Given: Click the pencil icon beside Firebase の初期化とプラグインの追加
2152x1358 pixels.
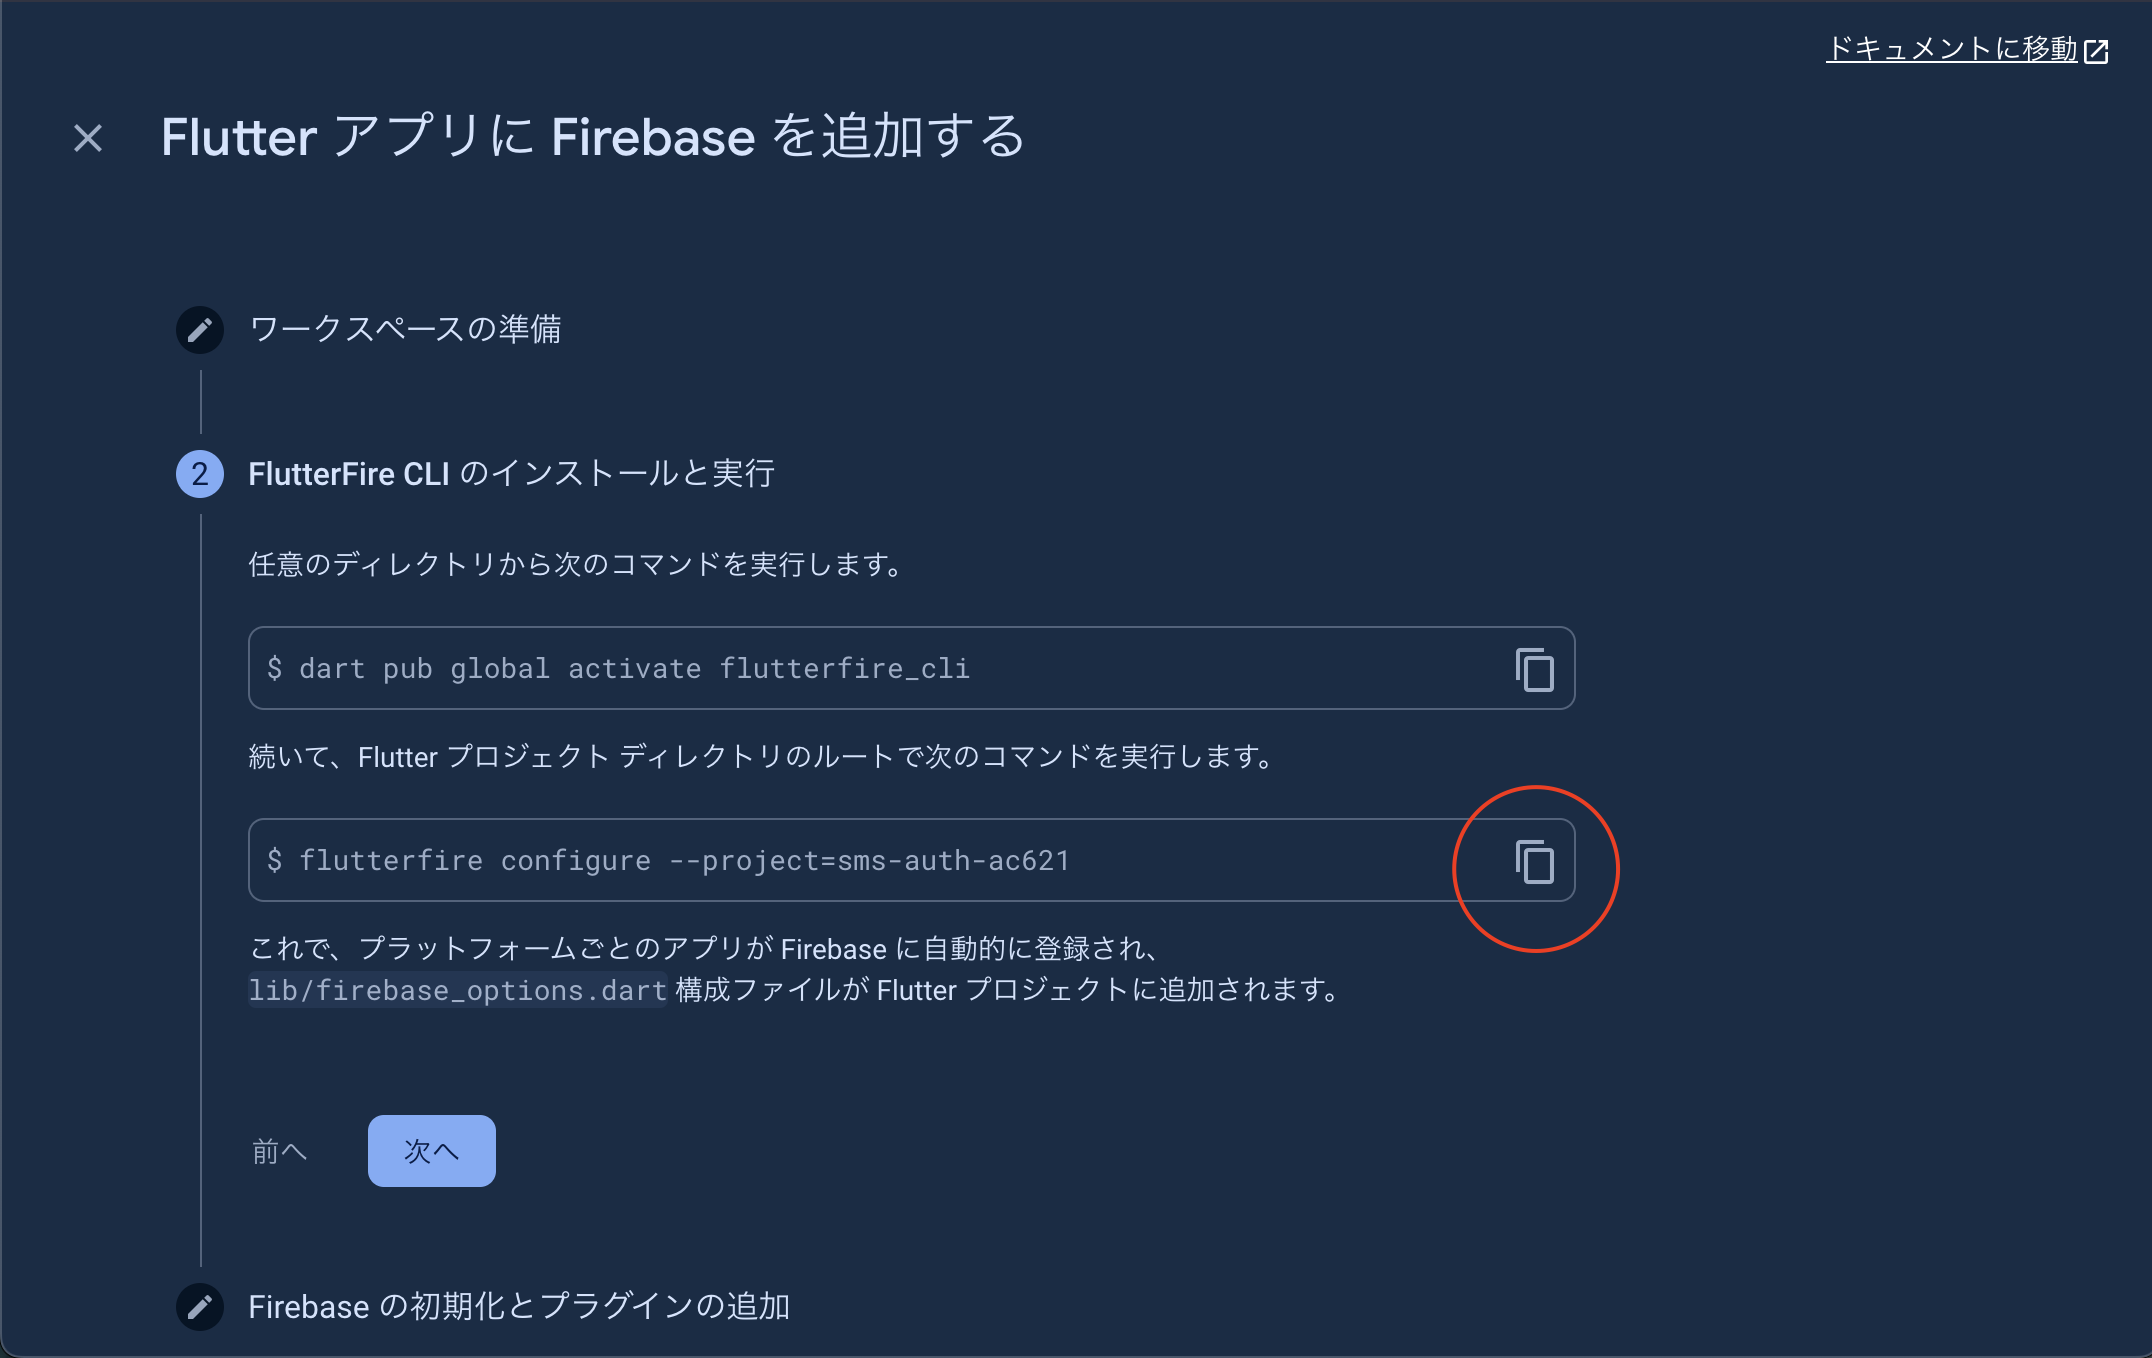Looking at the screenshot, I should [x=199, y=1307].
